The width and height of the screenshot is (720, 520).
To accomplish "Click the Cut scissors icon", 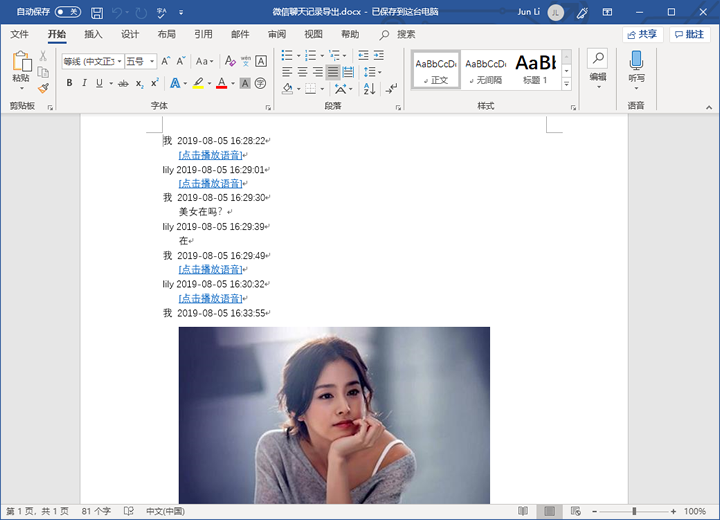I will [43, 56].
